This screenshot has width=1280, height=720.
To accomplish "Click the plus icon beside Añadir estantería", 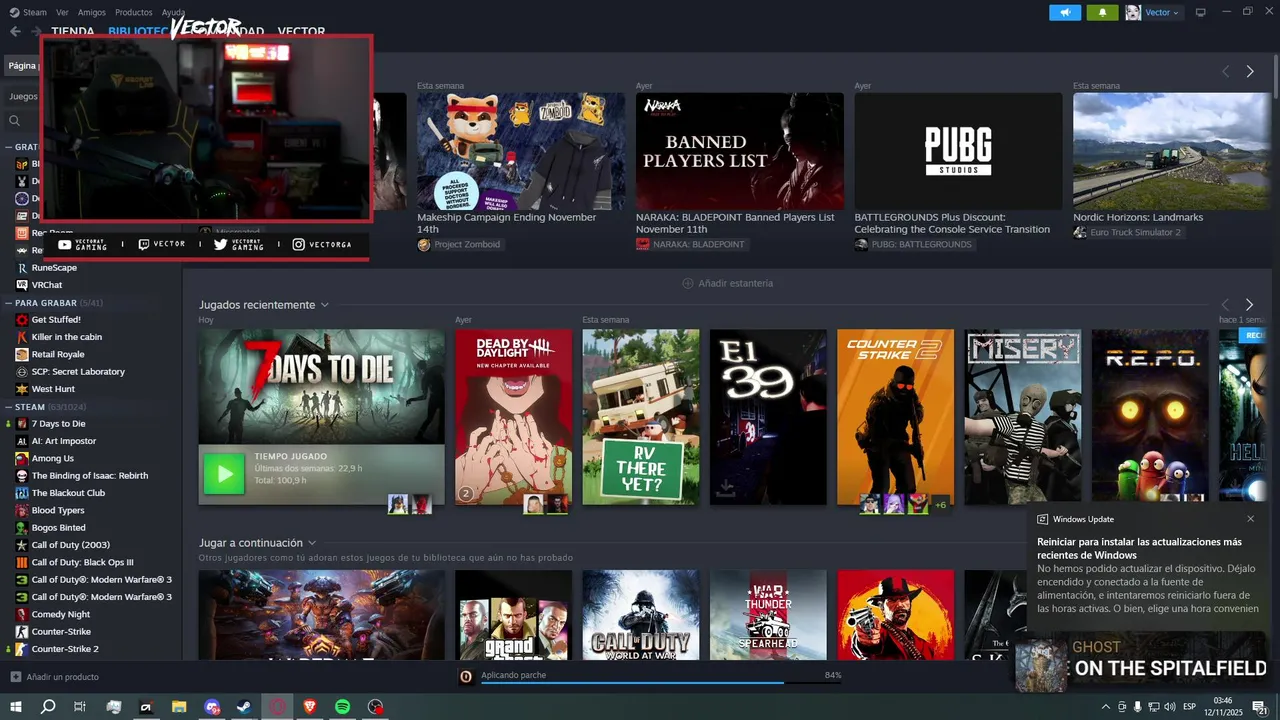I will coord(687,283).
